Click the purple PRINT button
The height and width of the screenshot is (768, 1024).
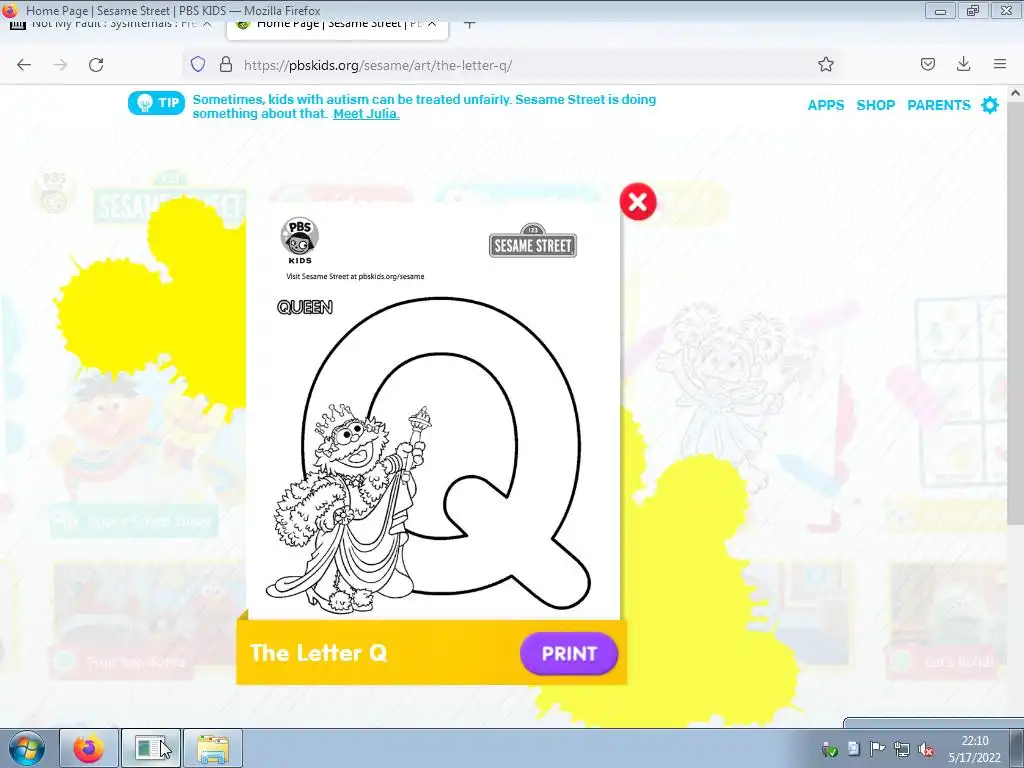click(x=569, y=653)
